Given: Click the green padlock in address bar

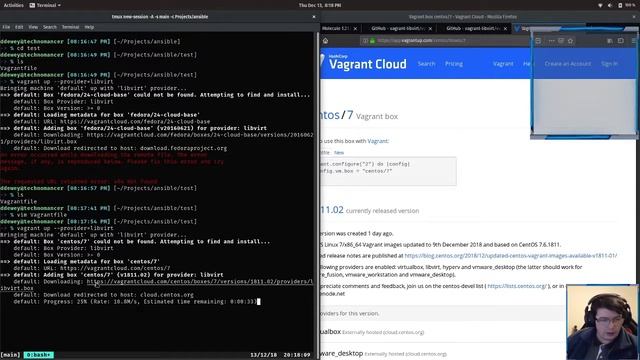Looking at the screenshot, I should pos(372,41).
